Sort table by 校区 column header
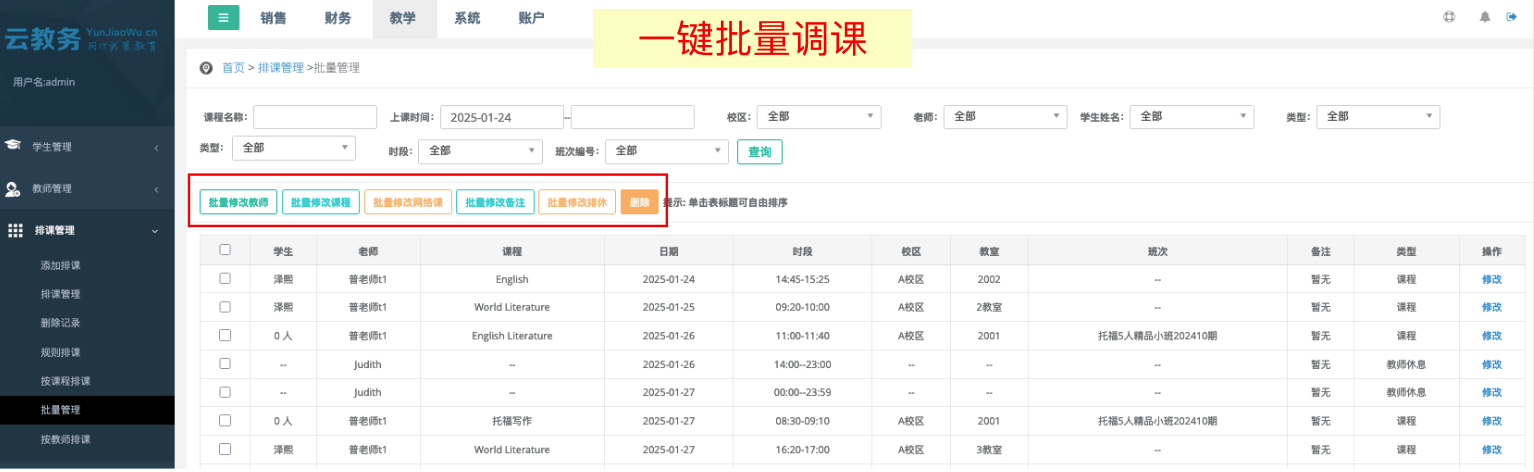 click(911, 251)
